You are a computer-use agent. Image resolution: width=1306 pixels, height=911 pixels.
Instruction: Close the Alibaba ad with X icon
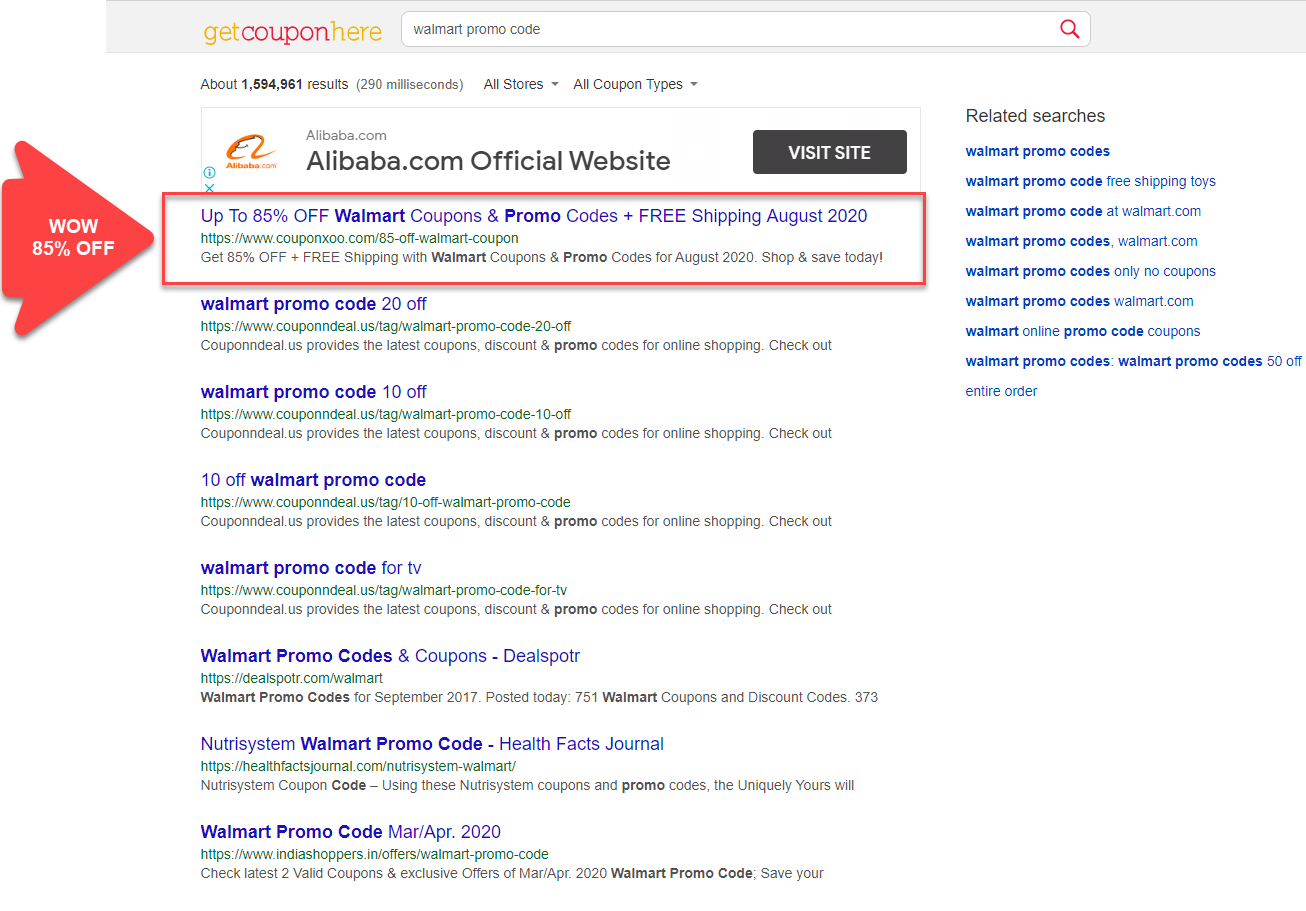[209, 187]
